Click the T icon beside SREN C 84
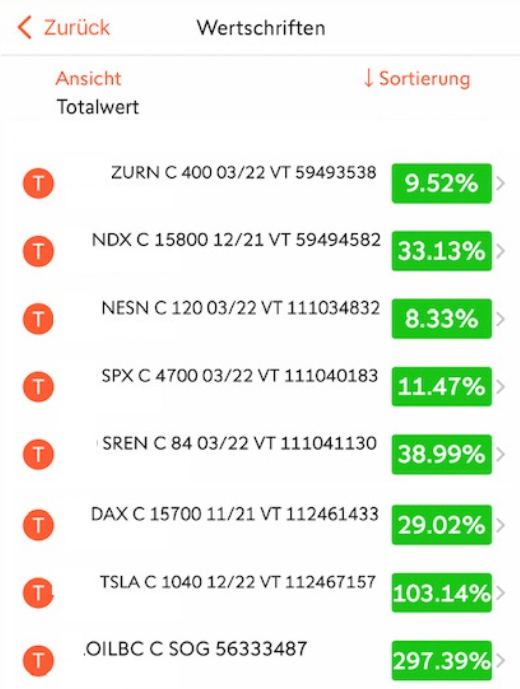The image size is (520, 689). click(x=38, y=454)
